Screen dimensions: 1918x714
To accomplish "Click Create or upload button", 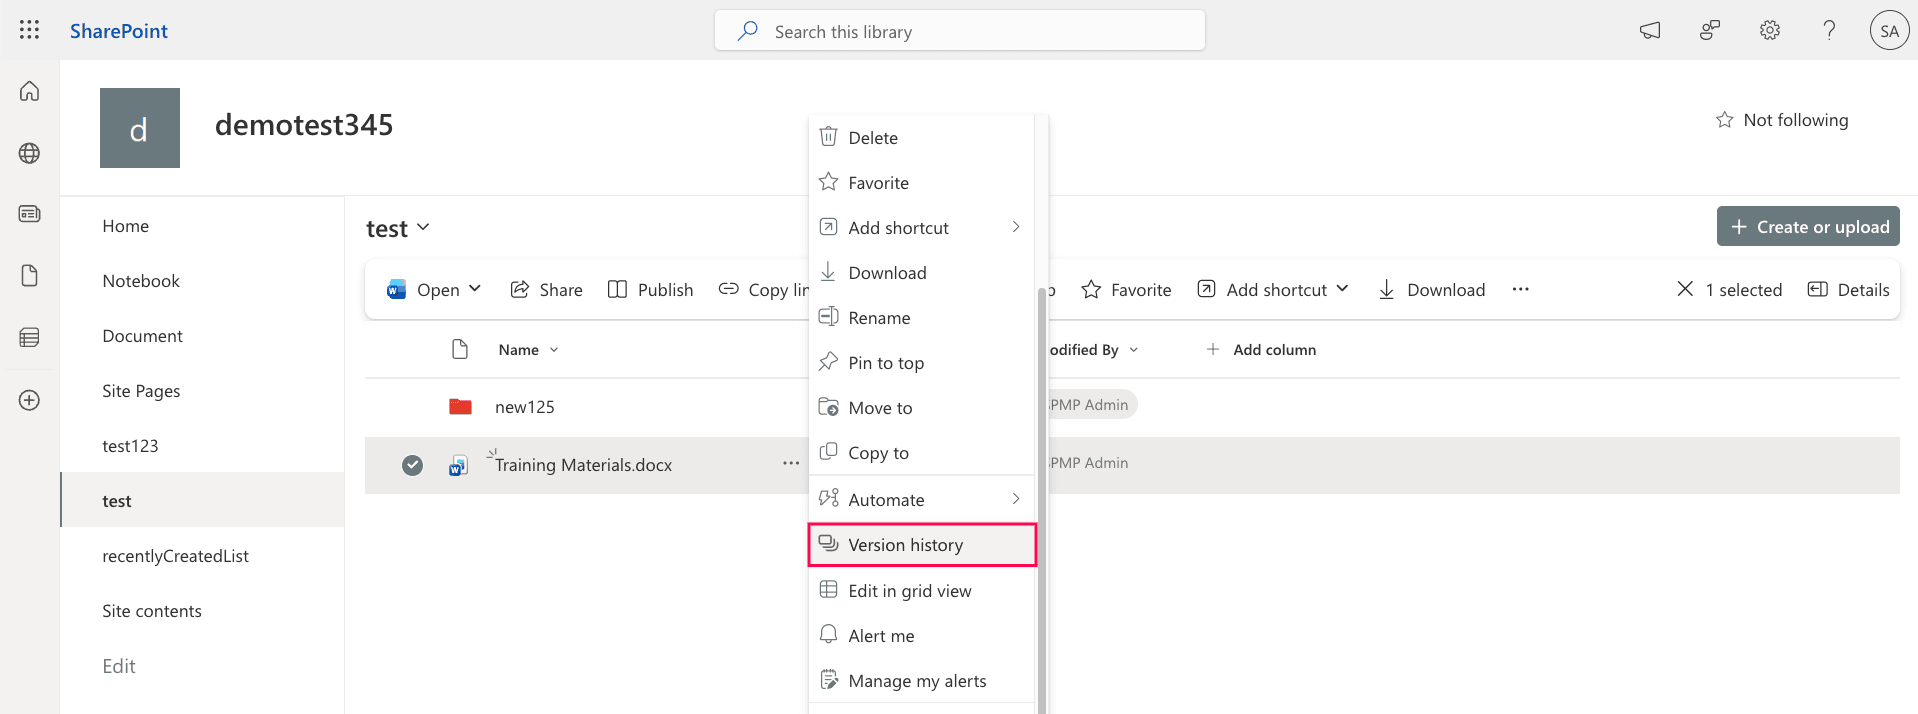I will [x=1808, y=226].
